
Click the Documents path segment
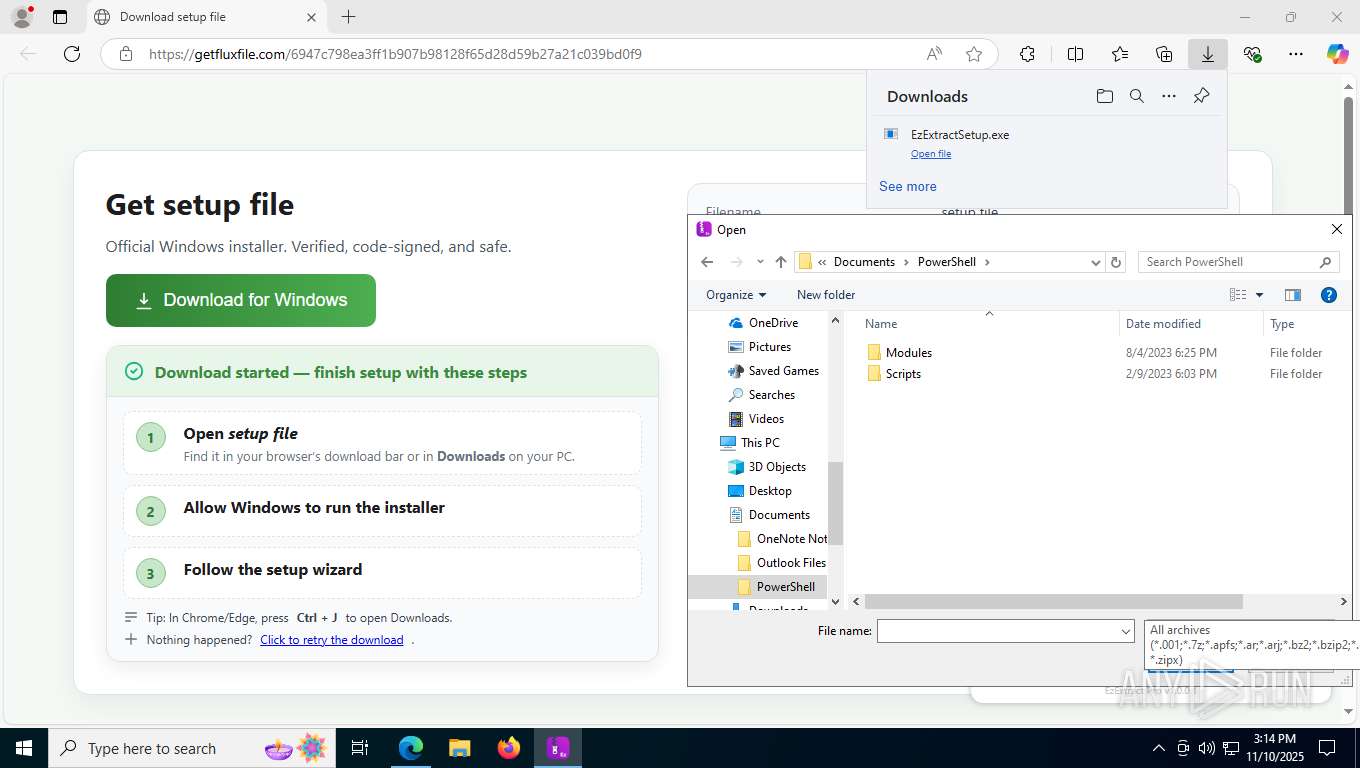point(864,262)
